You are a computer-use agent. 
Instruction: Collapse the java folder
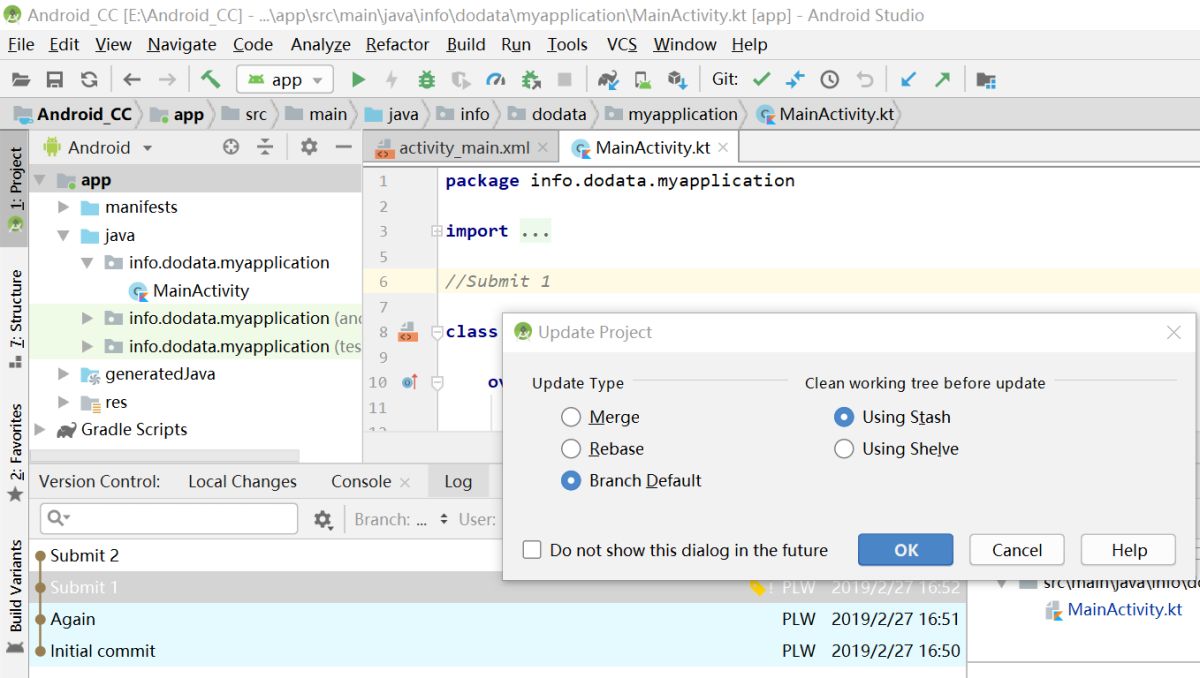tap(64, 236)
